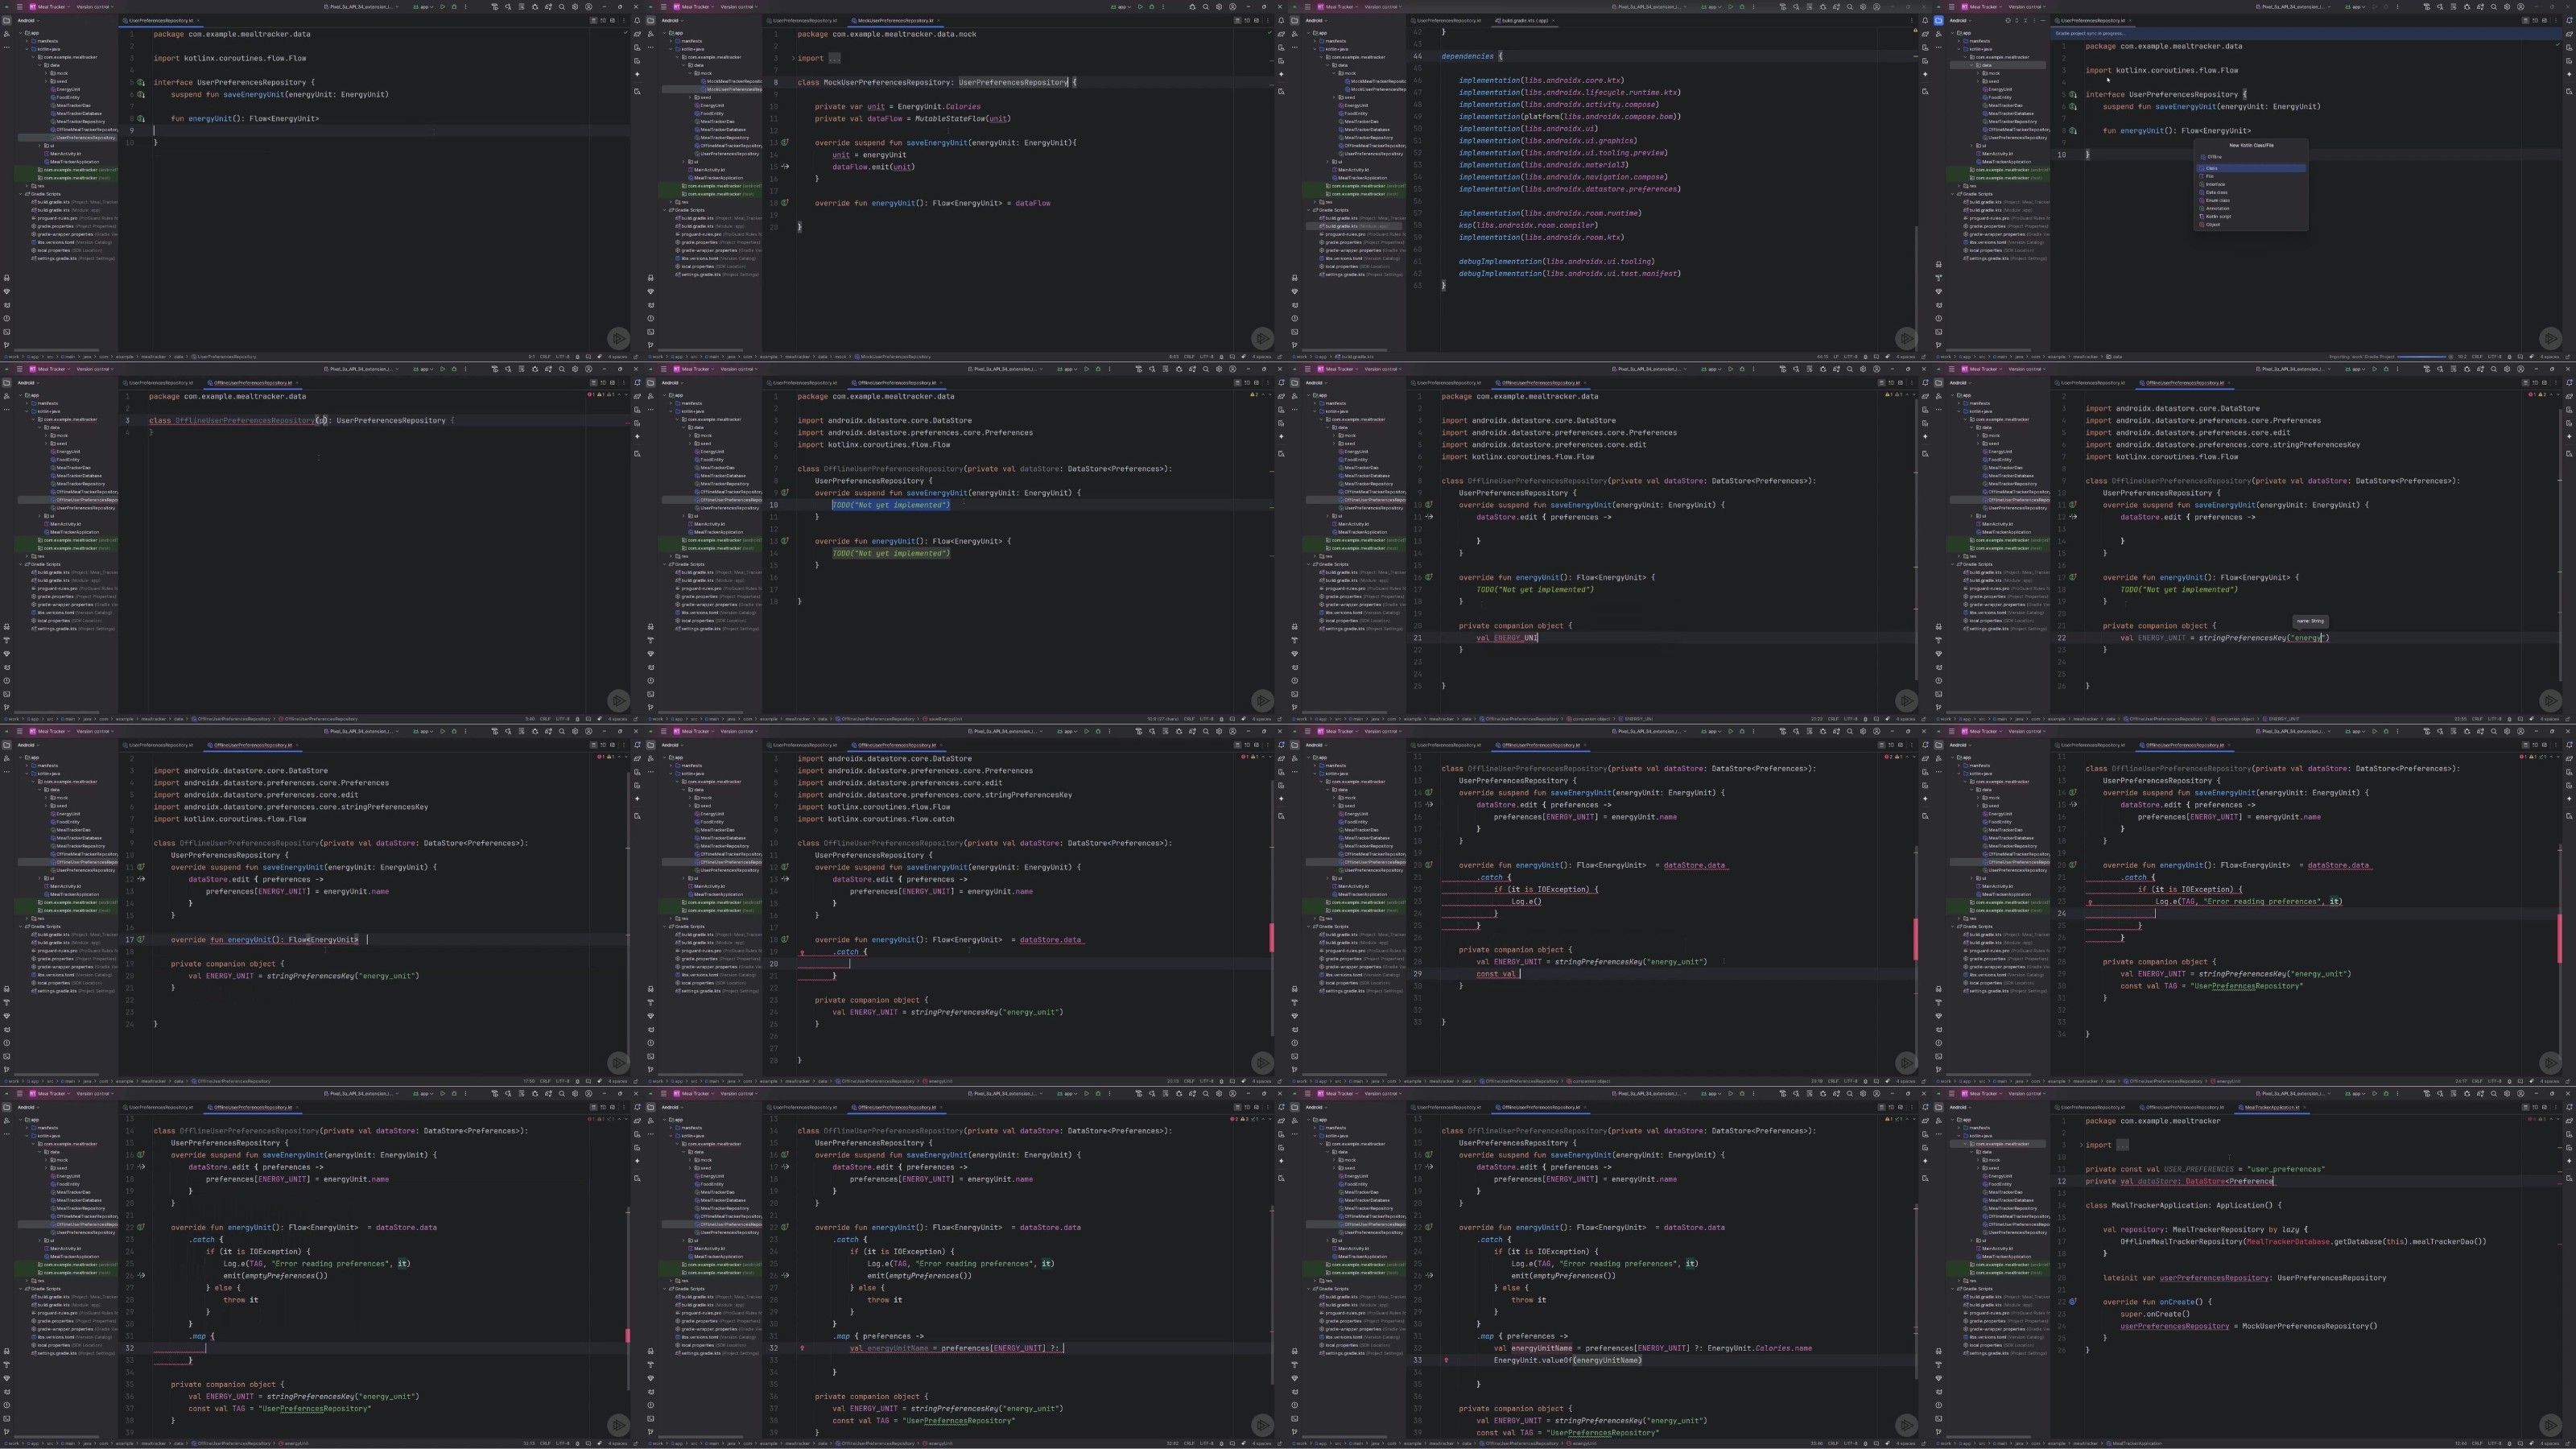Open More tool windows ellipsis in MockUserPreferencesRepository.kt window

point(651,47)
